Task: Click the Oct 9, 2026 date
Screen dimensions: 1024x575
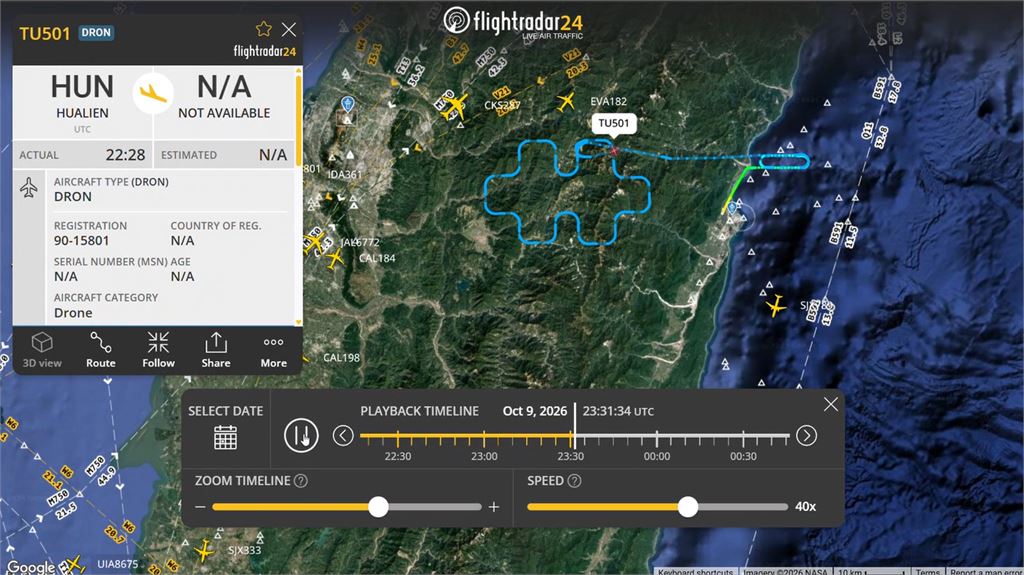Action: [535, 411]
